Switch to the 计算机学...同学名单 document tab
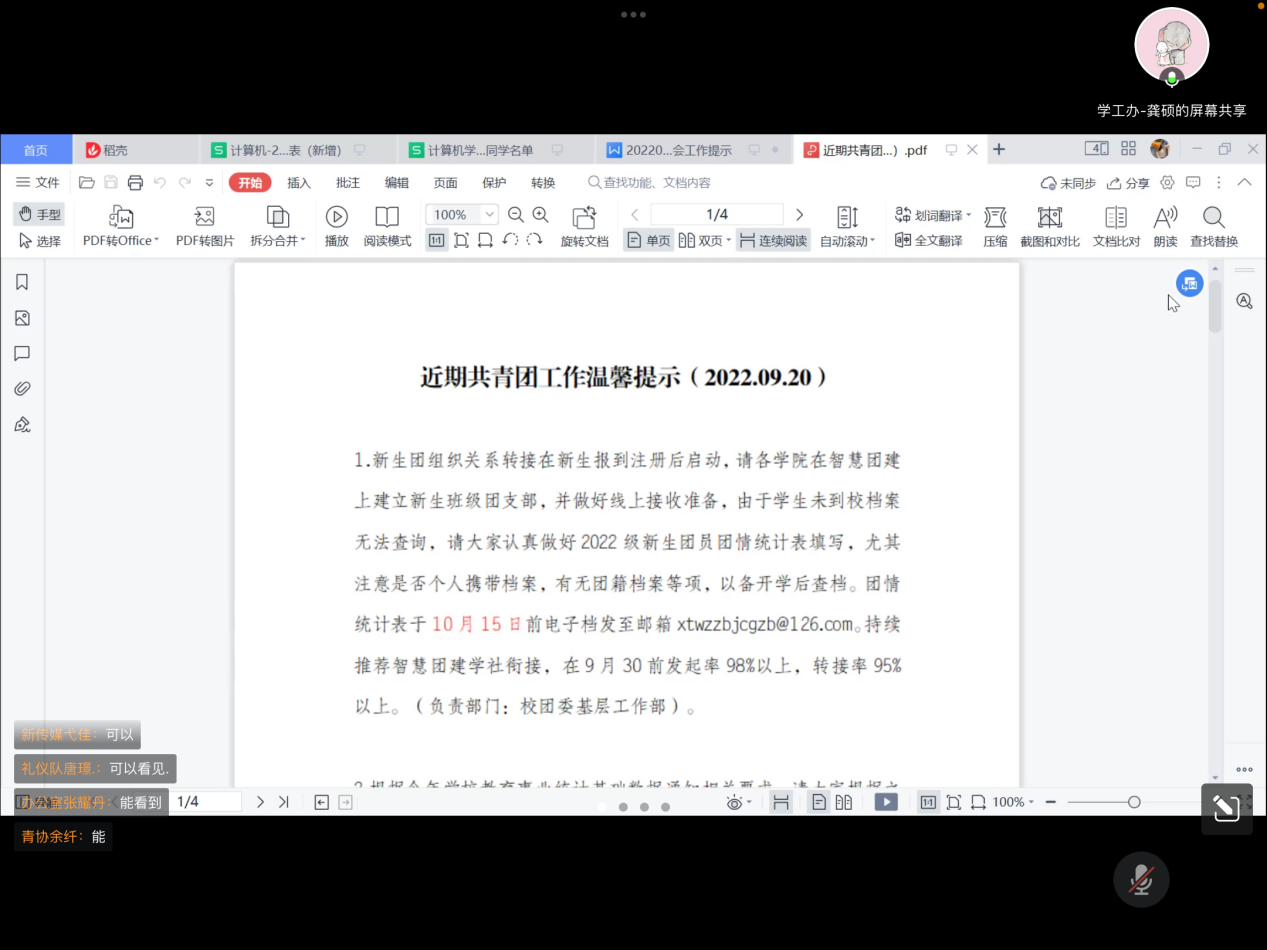Screen dimensions: 1267x950 pos(480,150)
